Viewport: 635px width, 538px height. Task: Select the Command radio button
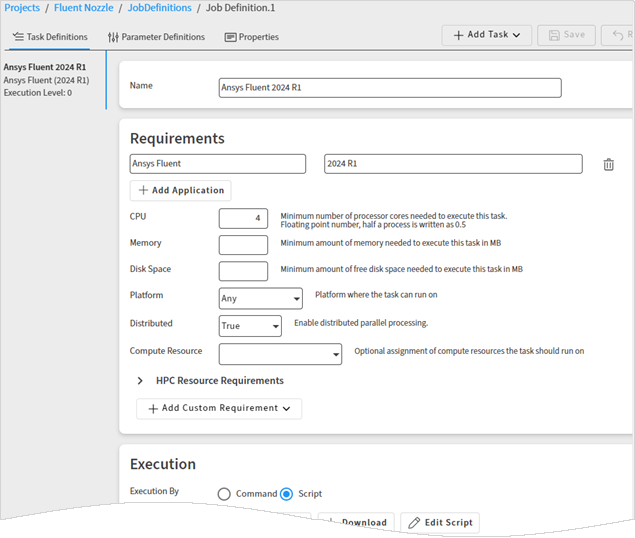(x=224, y=494)
